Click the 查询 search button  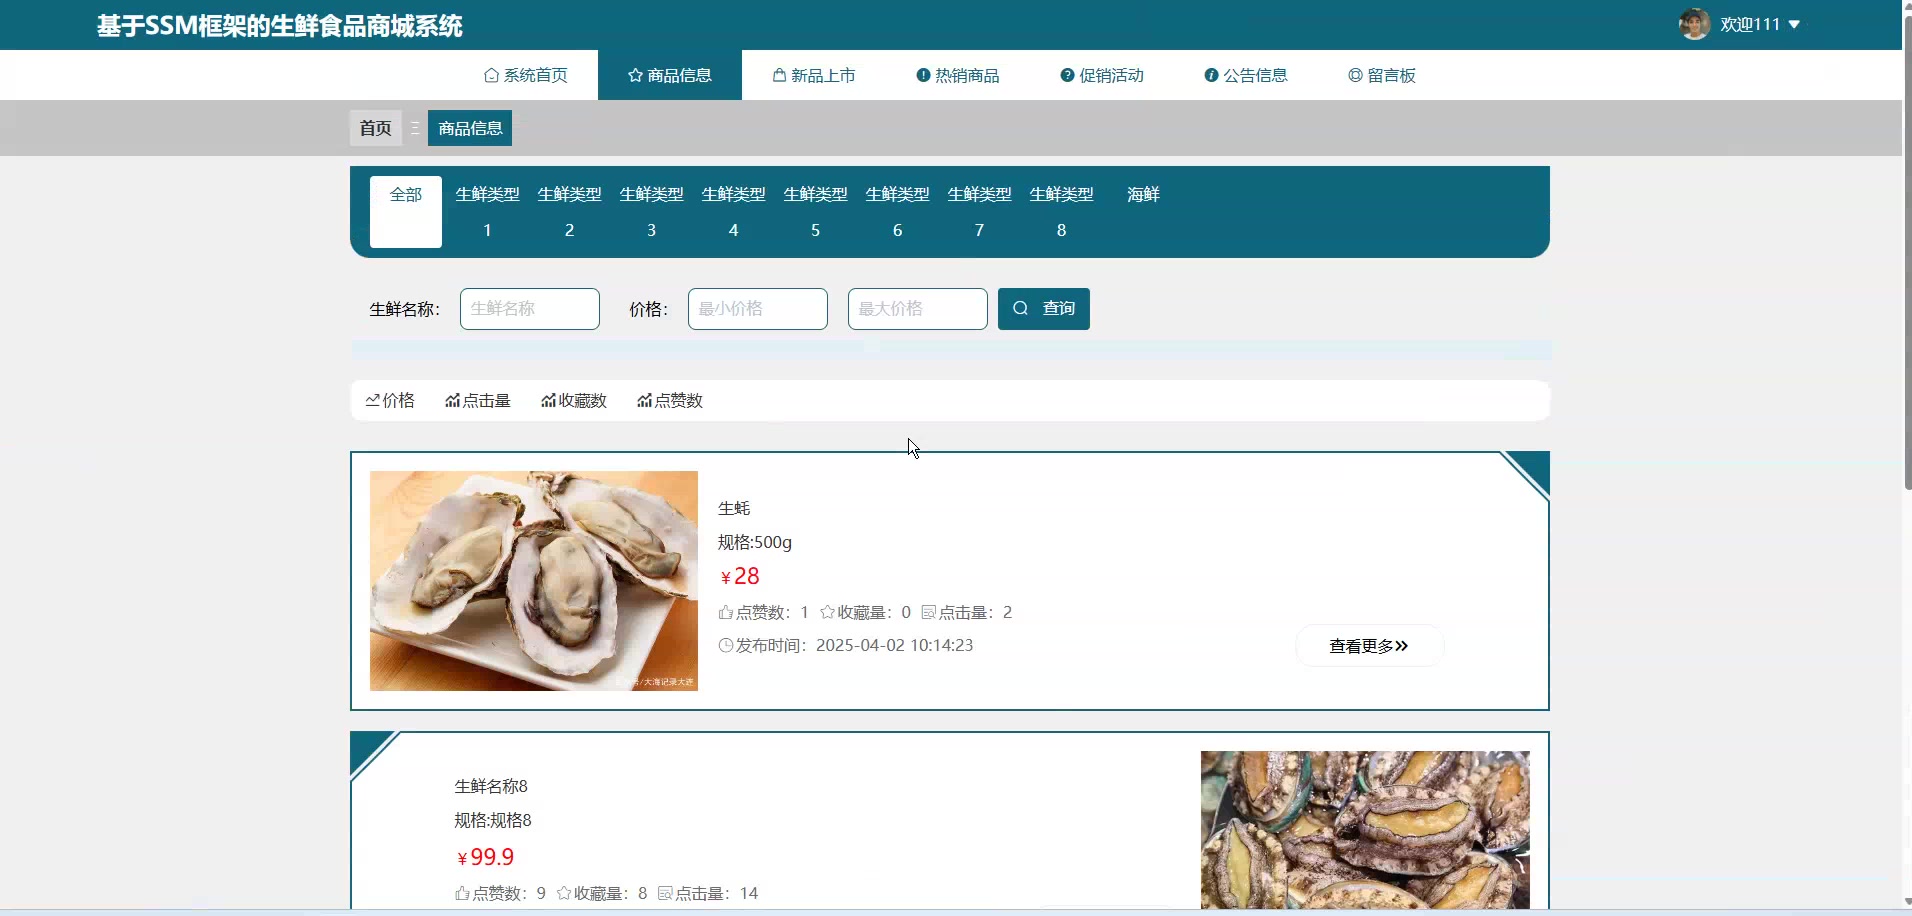click(x=1044, y=309)
